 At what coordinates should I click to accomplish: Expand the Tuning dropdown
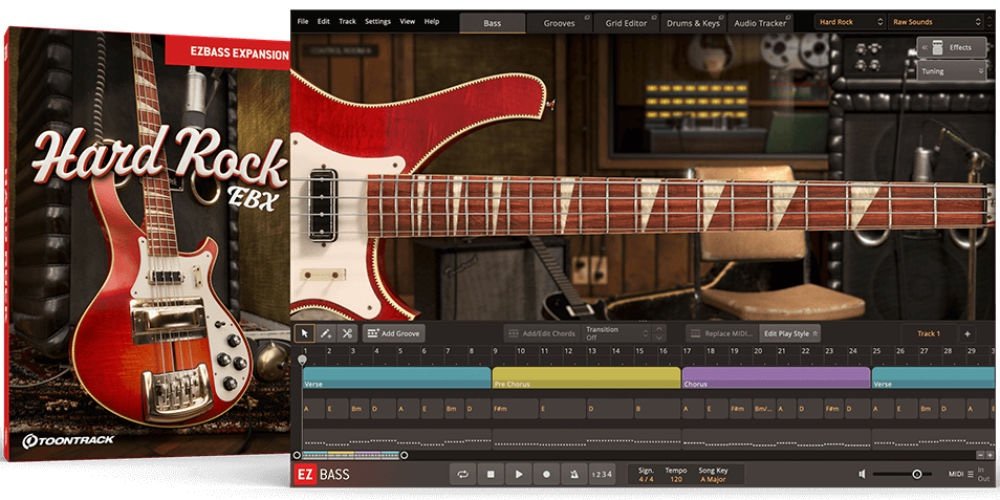(x=951, y=71)
